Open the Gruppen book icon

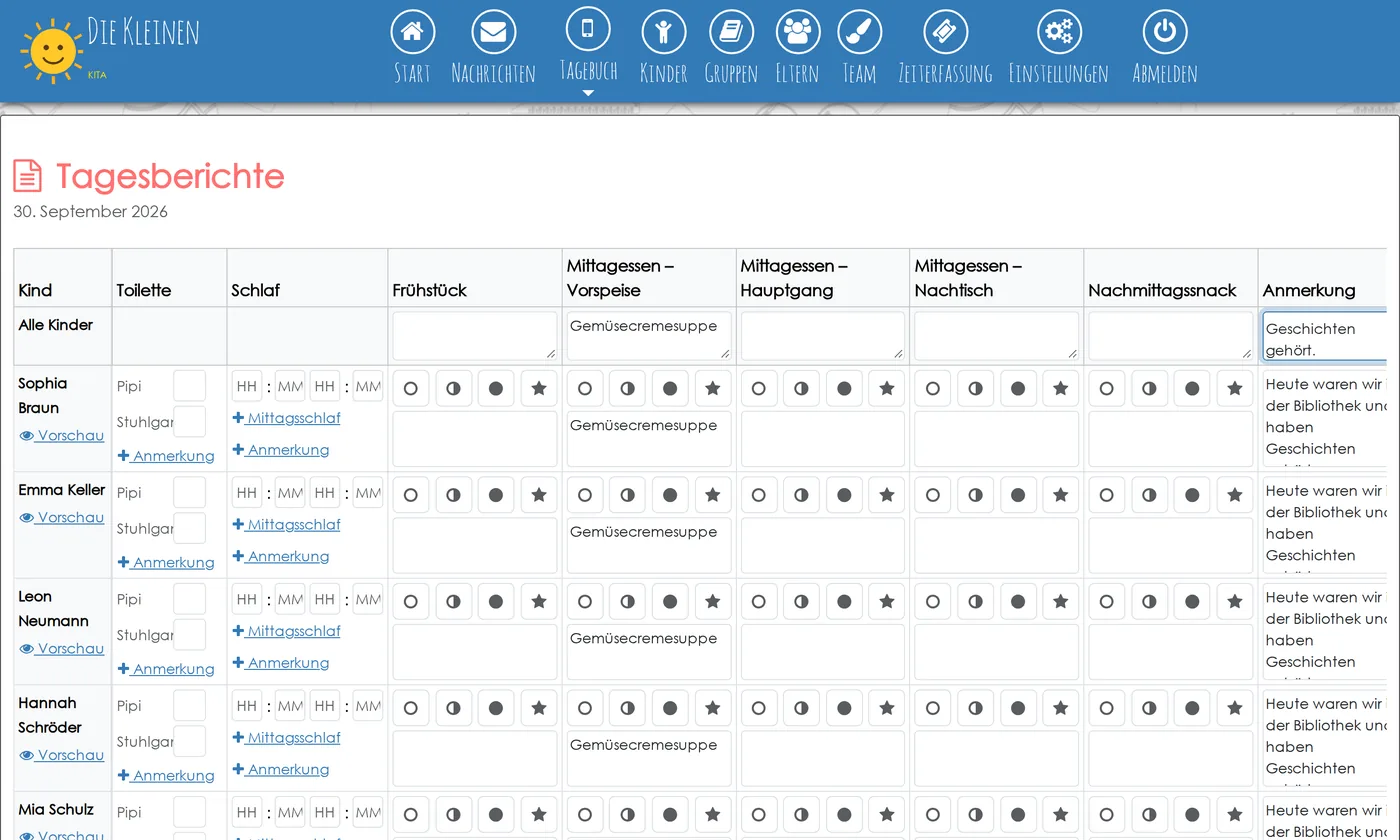point(731,31)
